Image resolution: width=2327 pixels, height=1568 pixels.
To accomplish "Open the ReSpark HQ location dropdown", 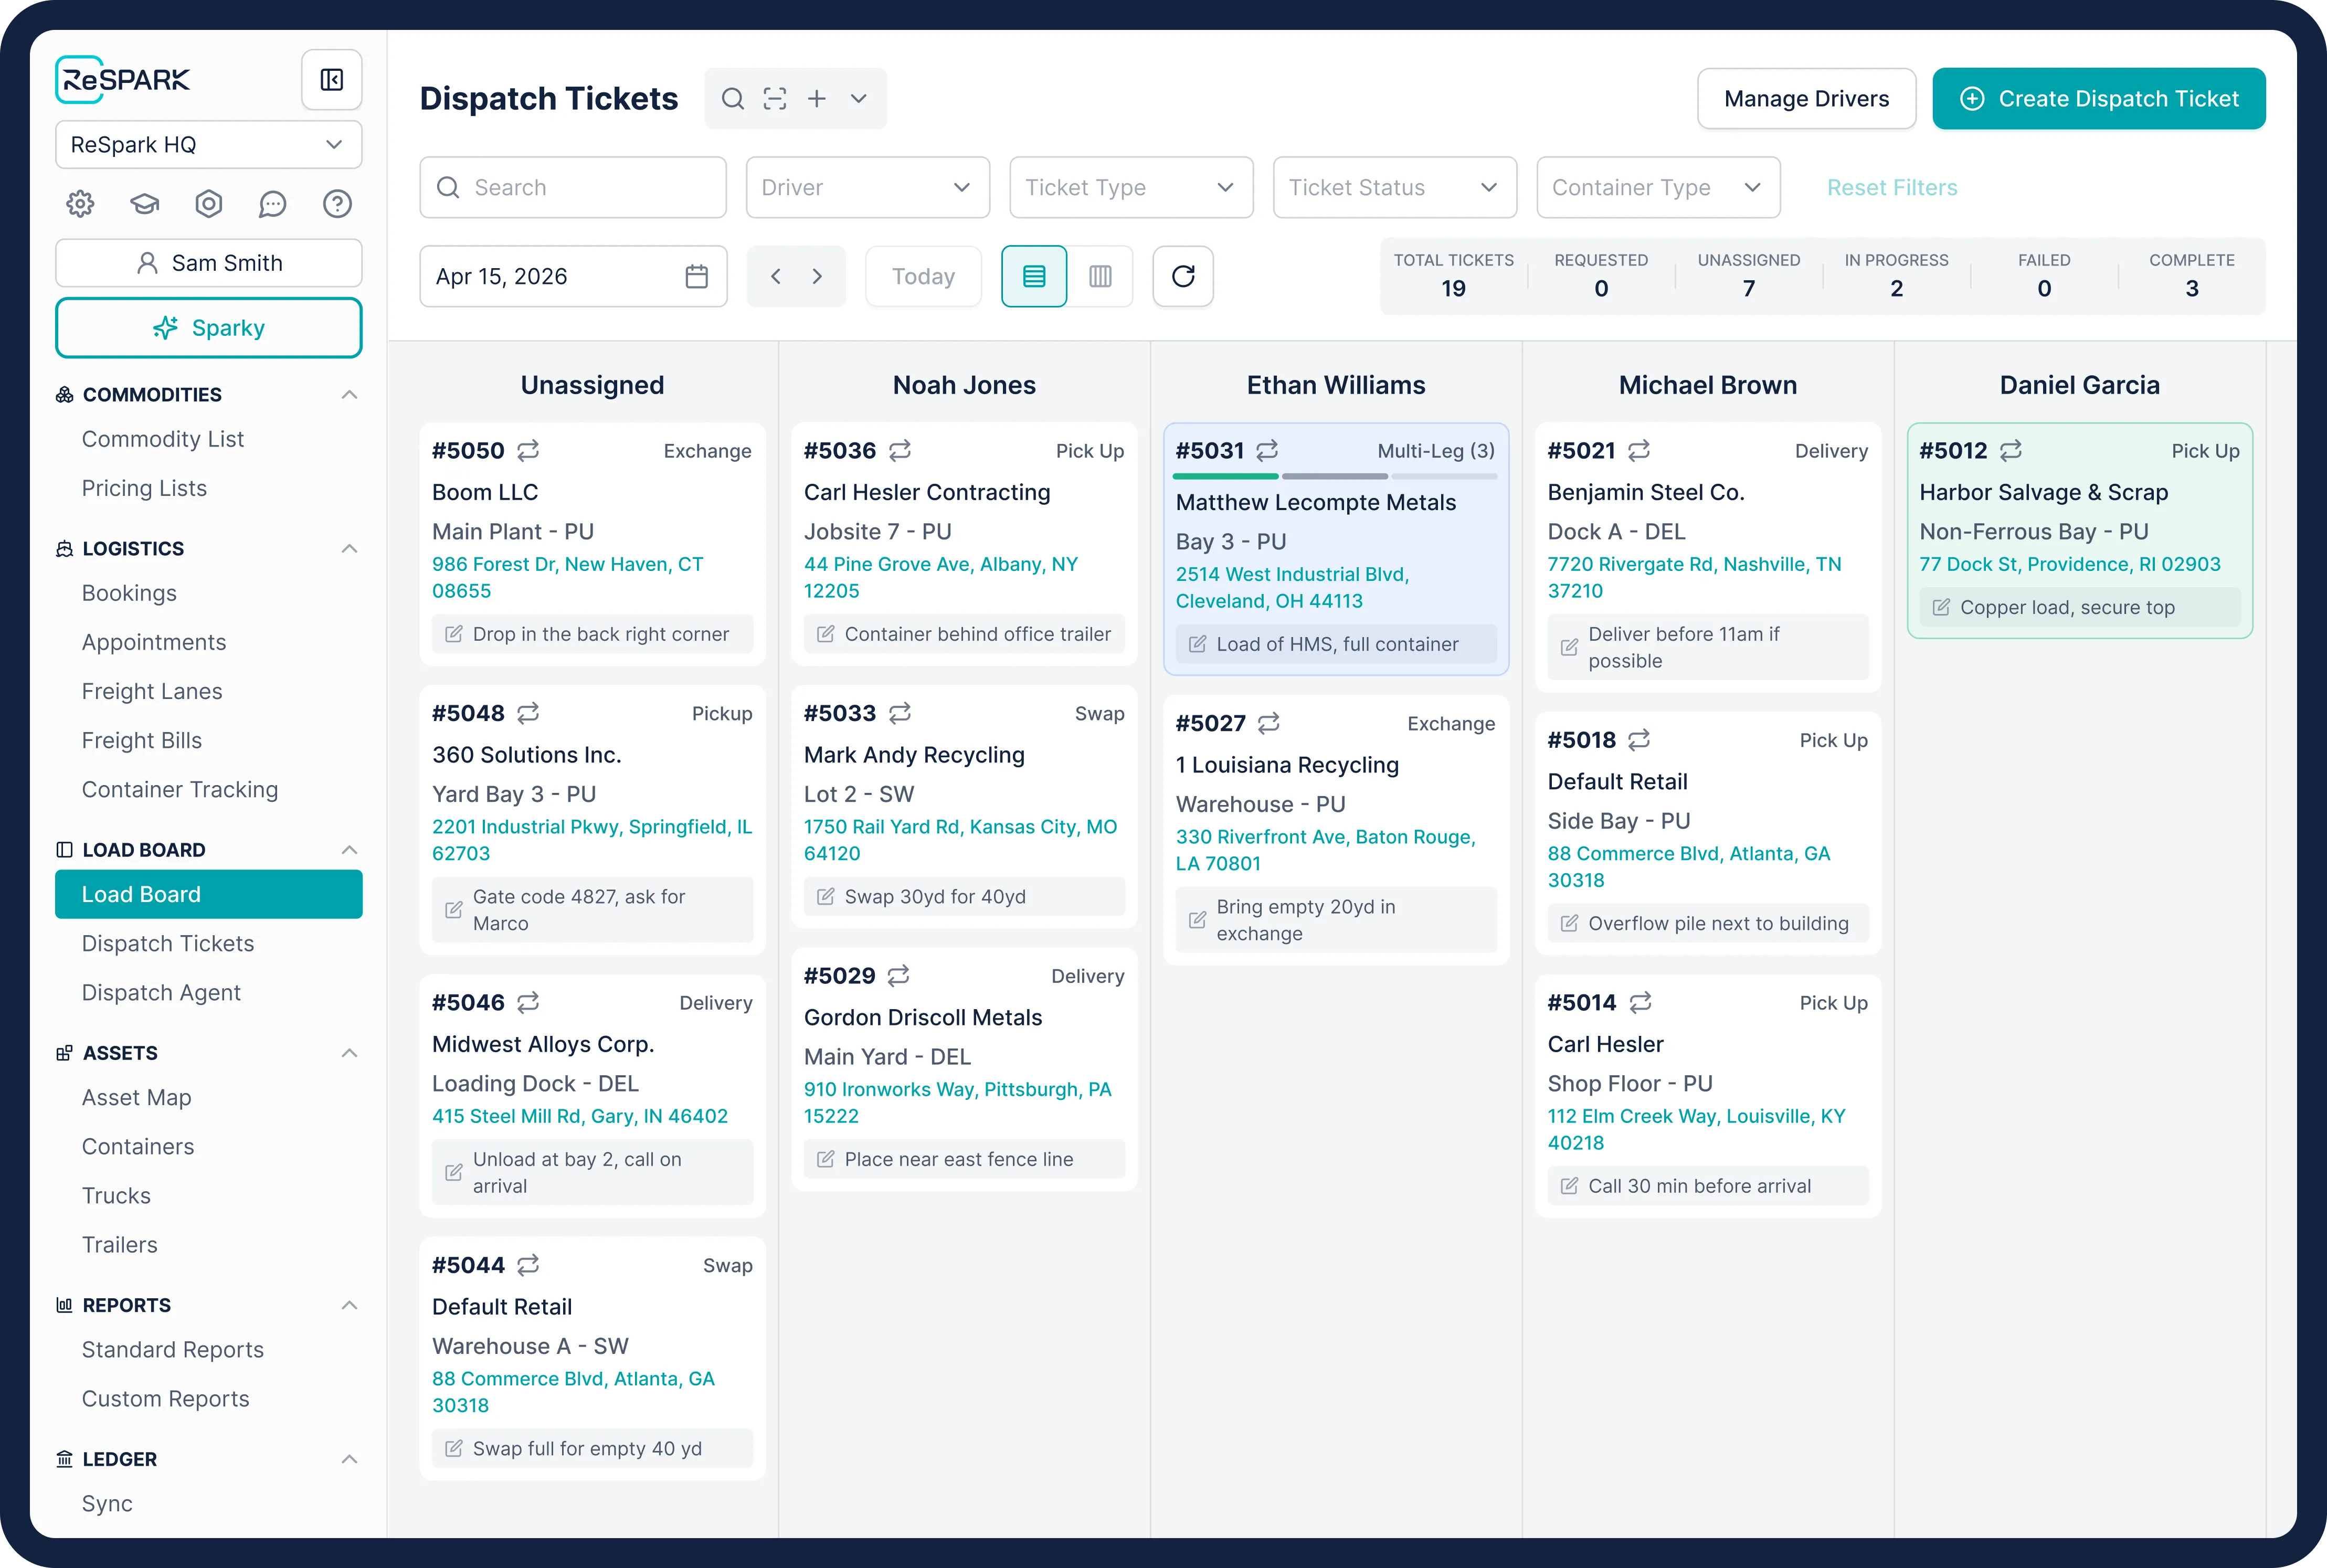I will [208, 145].
